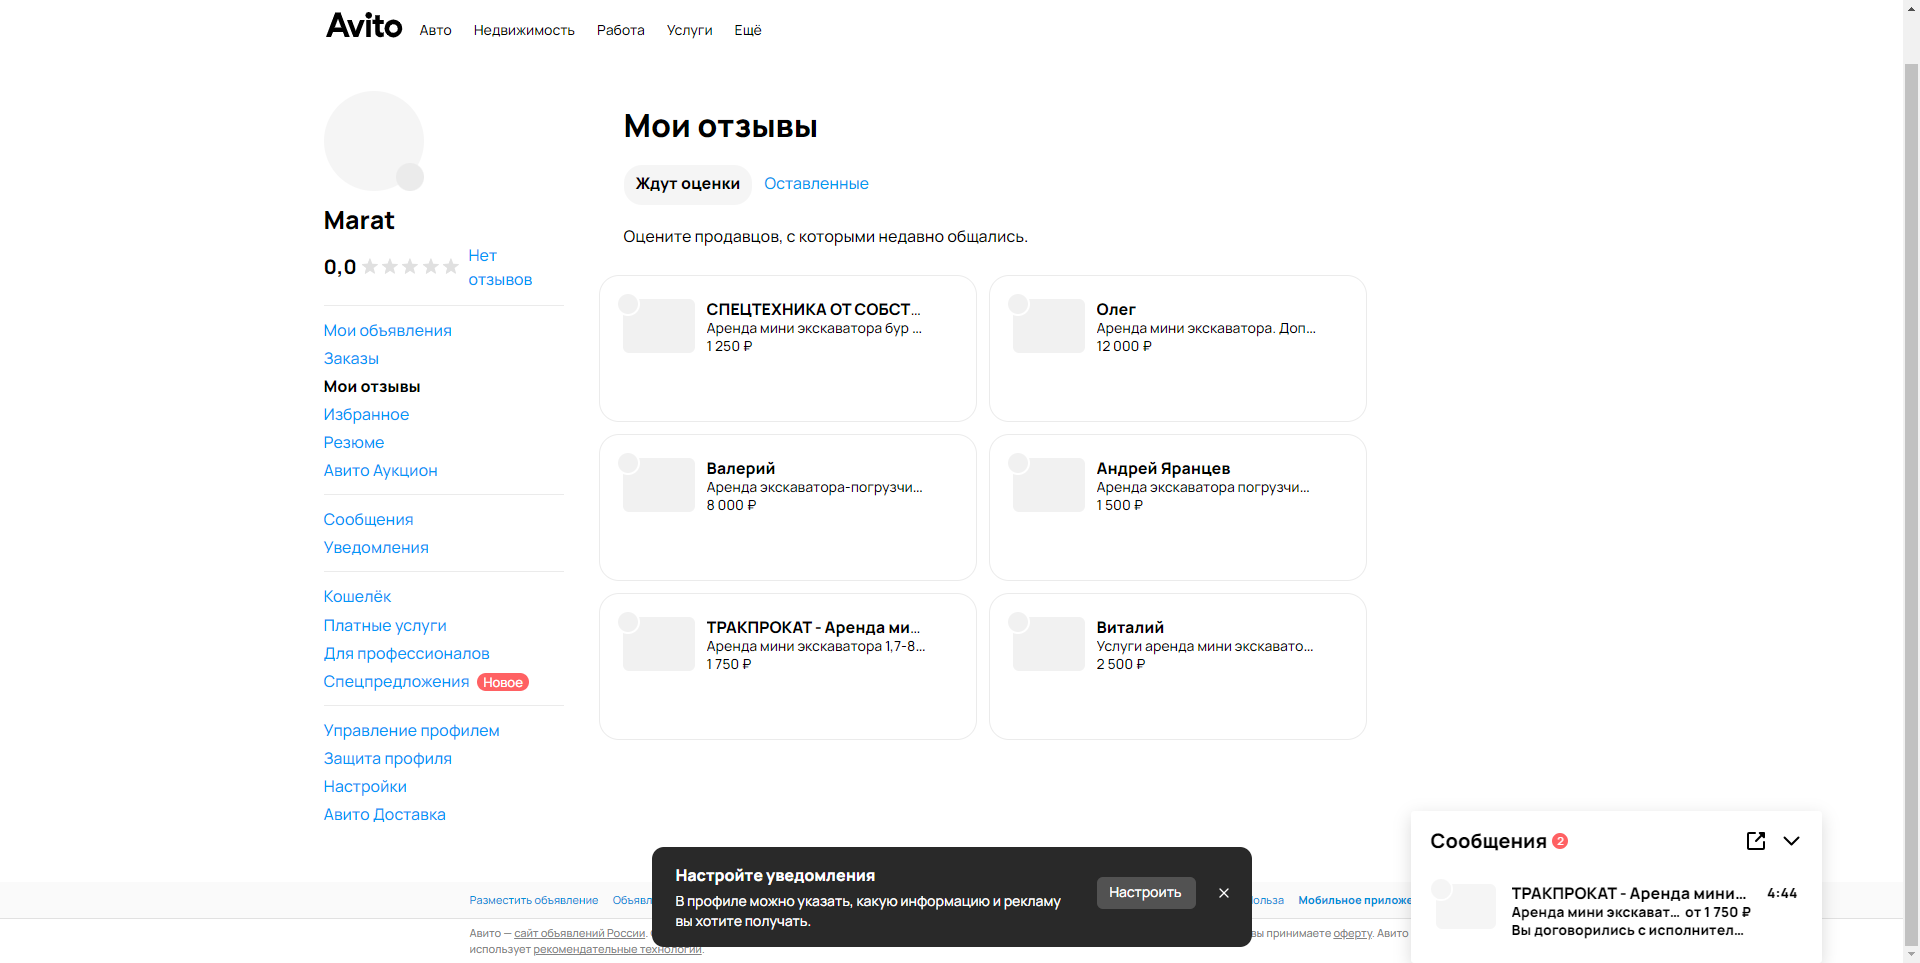Viewport: 1920px width, 963px height.
Task: Open Уведомления section
Action: pyautogui.click(x=376, y=547)
